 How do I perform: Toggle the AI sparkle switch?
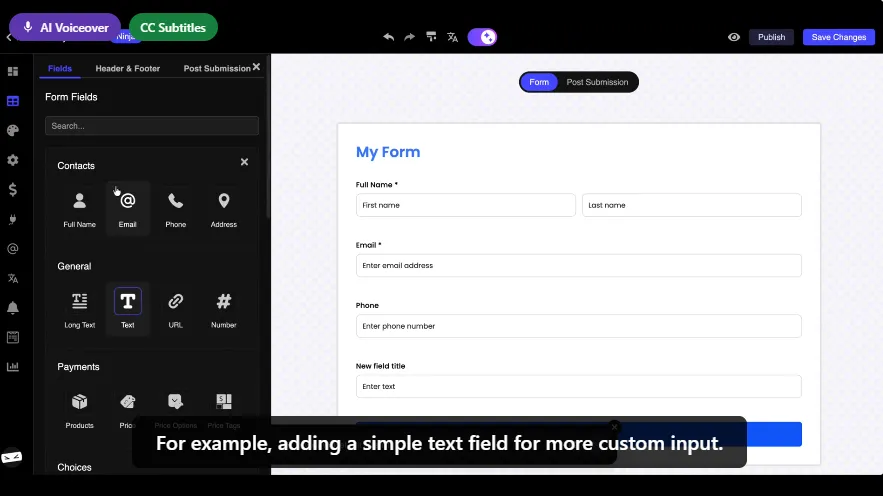tap(482, 37)
